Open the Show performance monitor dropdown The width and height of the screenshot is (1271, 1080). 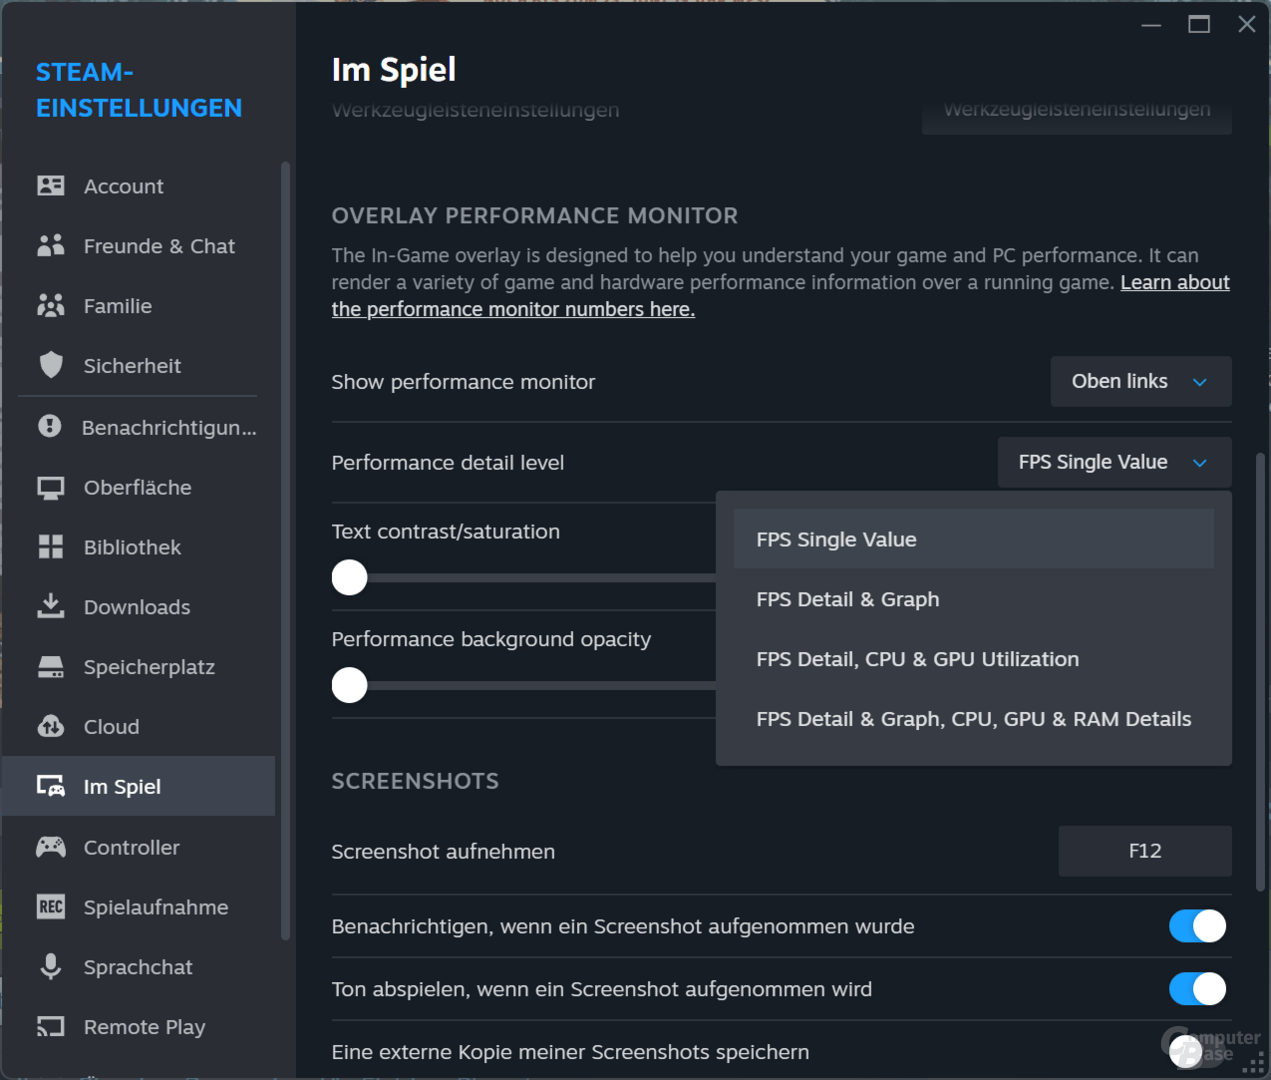(x=1140, y=382)
